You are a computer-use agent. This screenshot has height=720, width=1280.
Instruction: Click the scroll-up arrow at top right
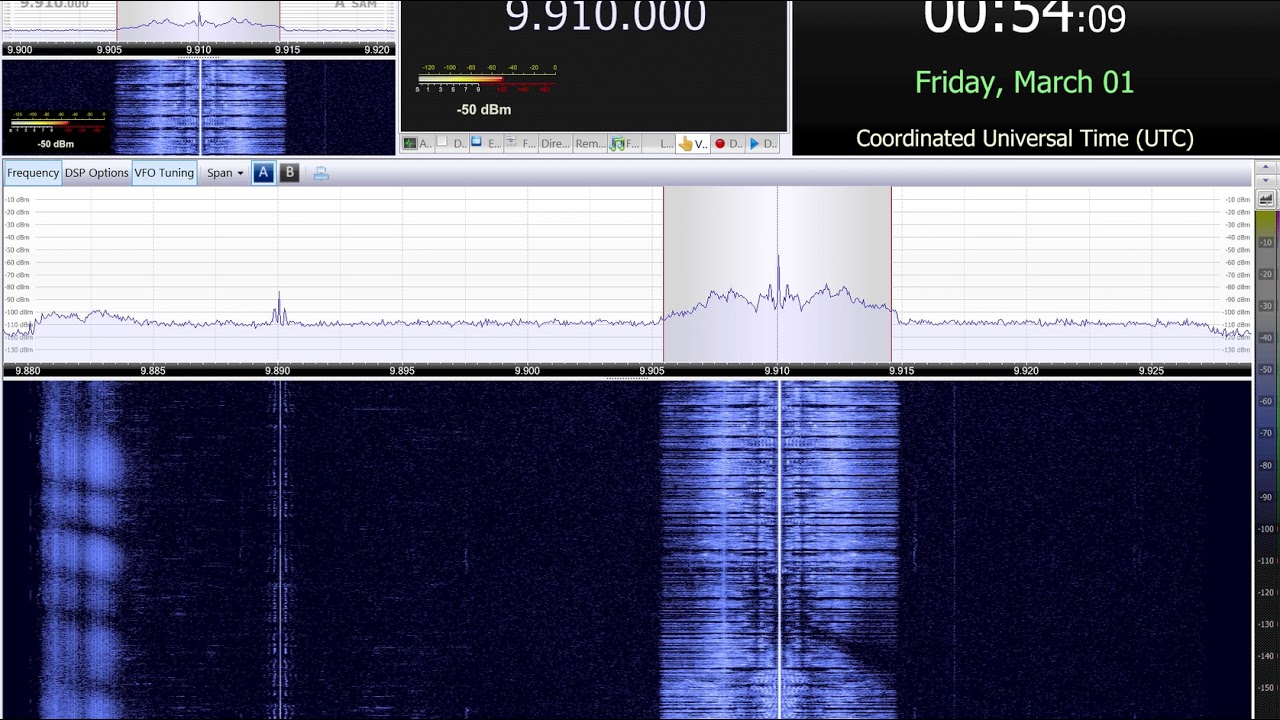pos(1267,167)
